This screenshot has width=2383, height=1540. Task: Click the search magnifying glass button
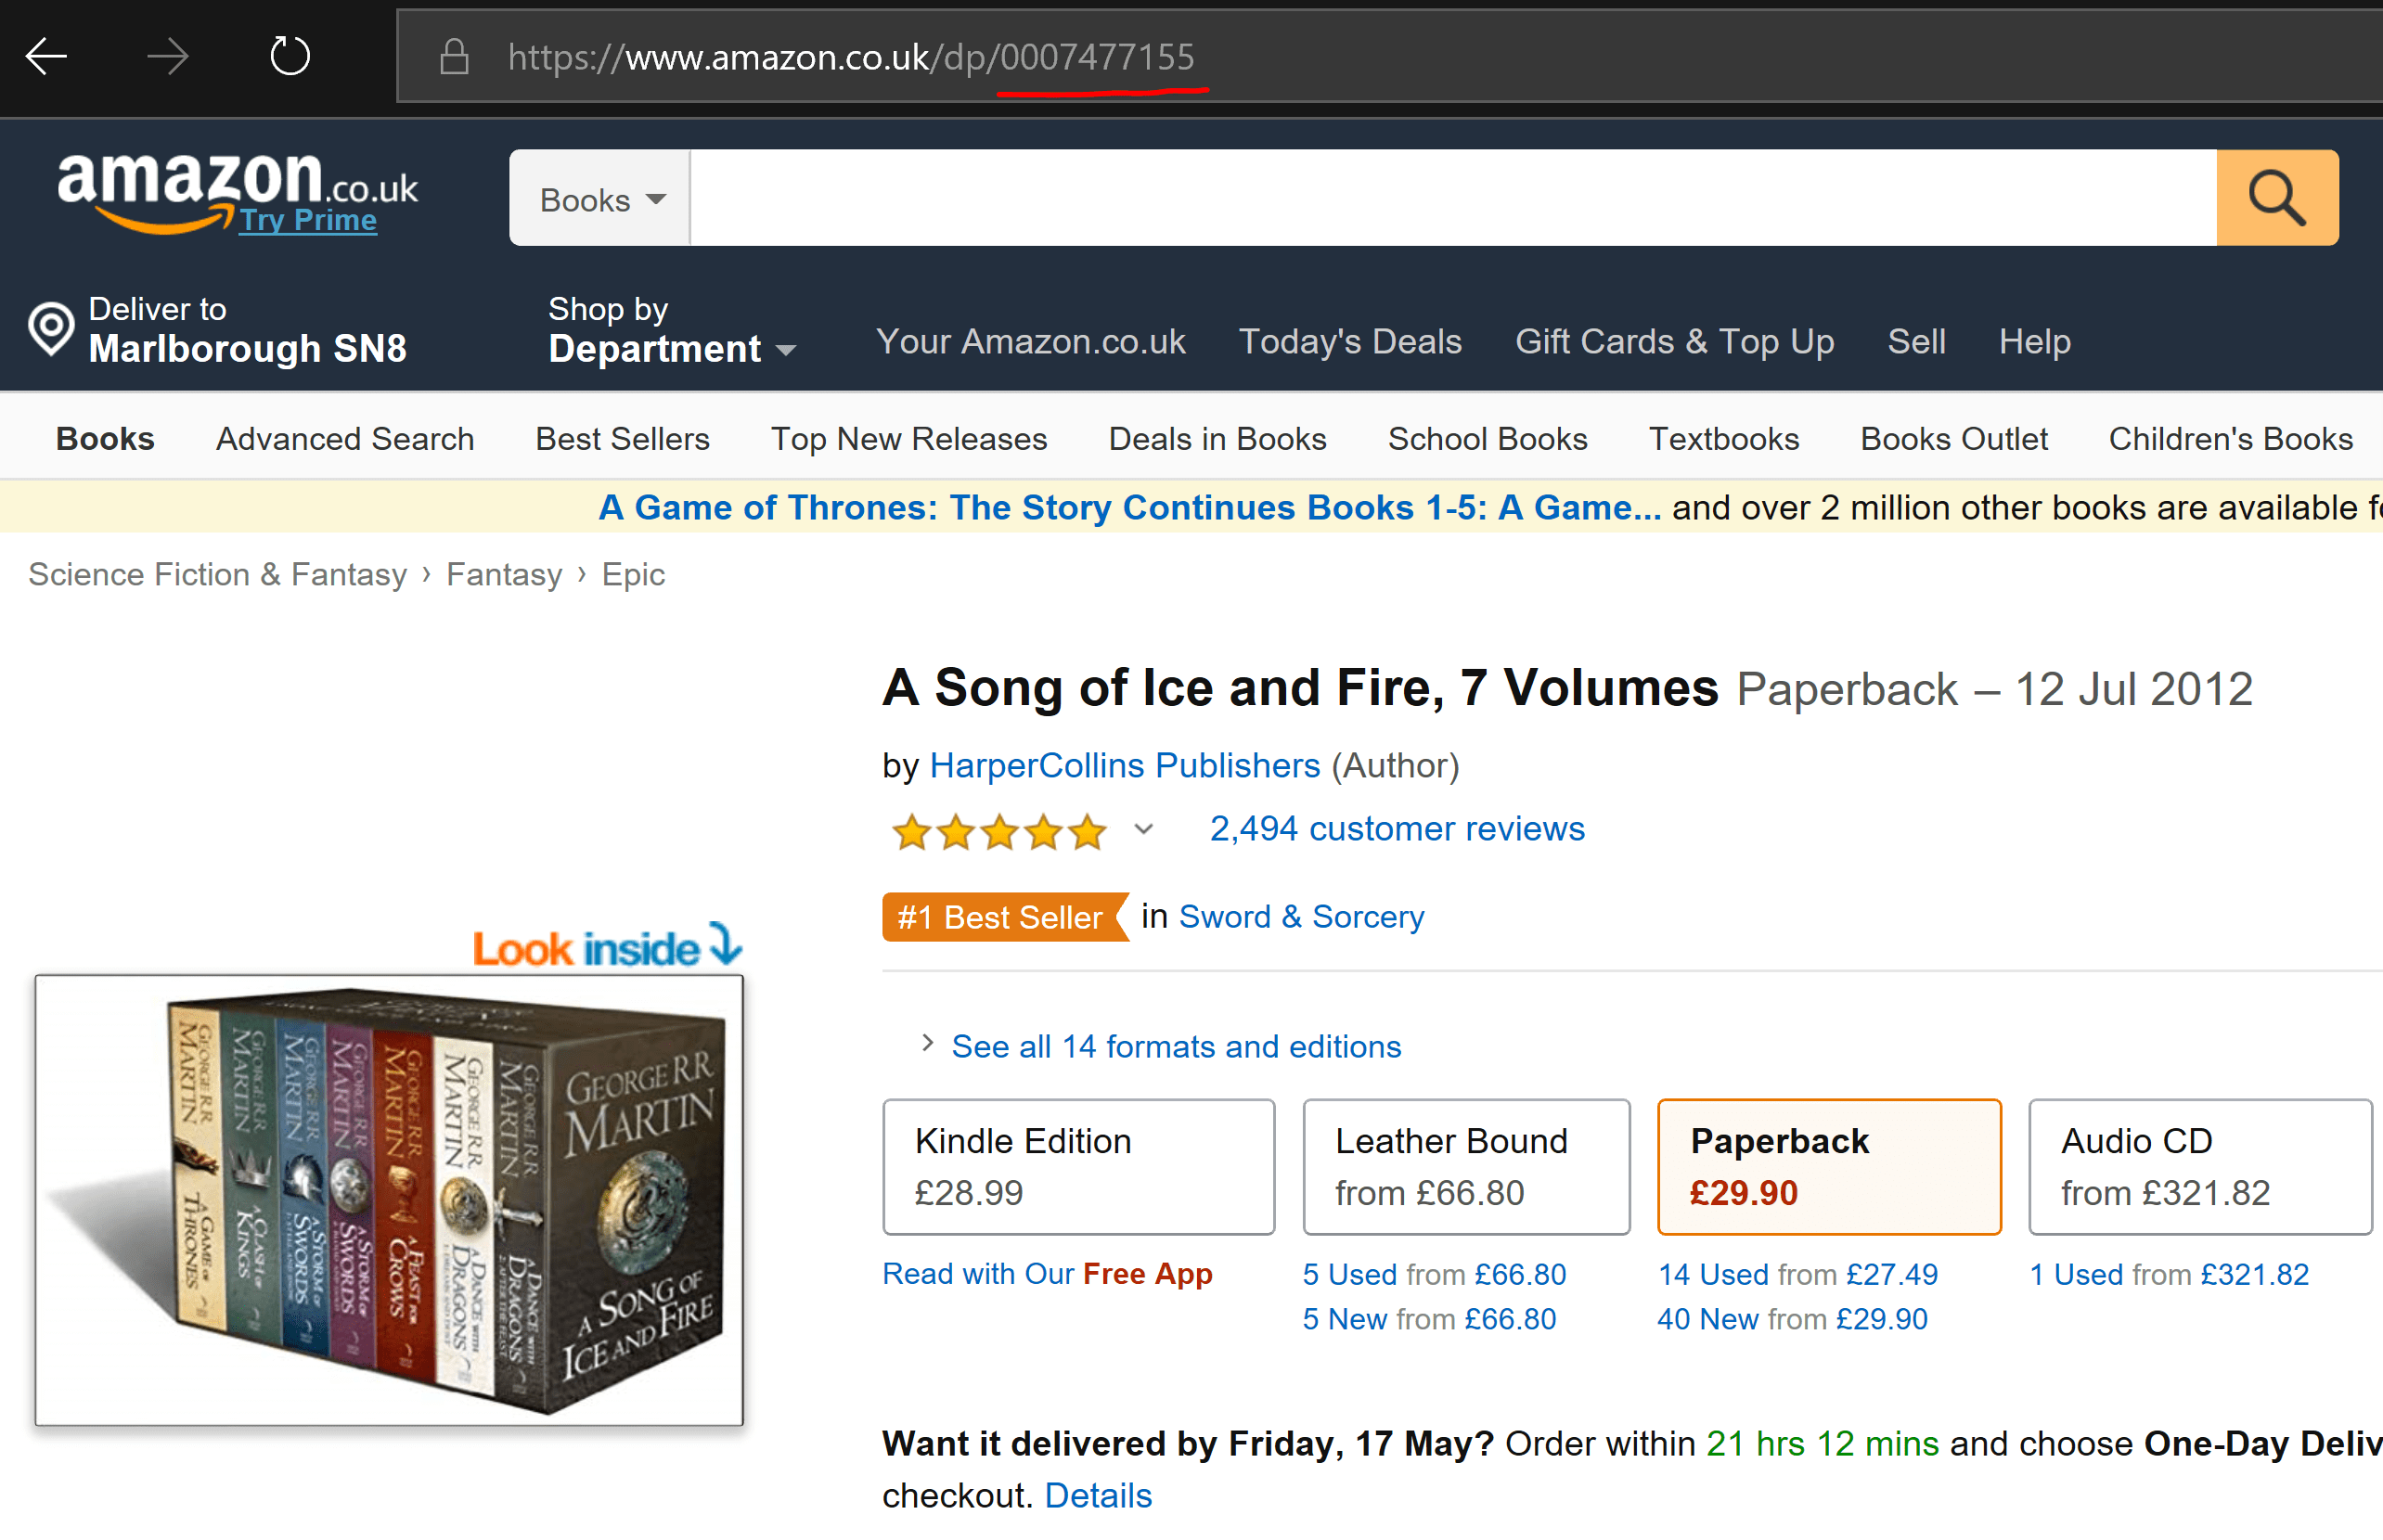2277,197
